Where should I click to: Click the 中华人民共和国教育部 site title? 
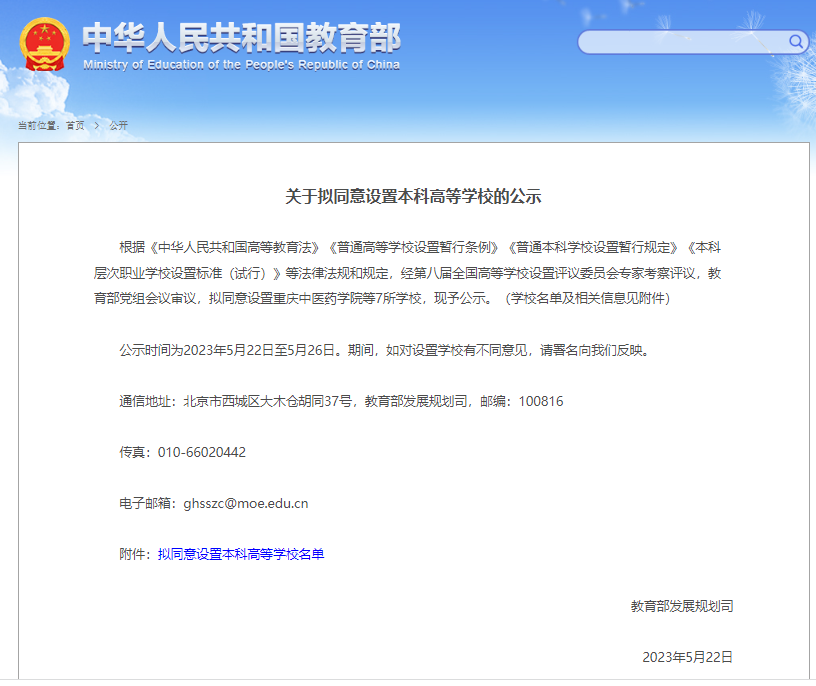pos(241,37)
